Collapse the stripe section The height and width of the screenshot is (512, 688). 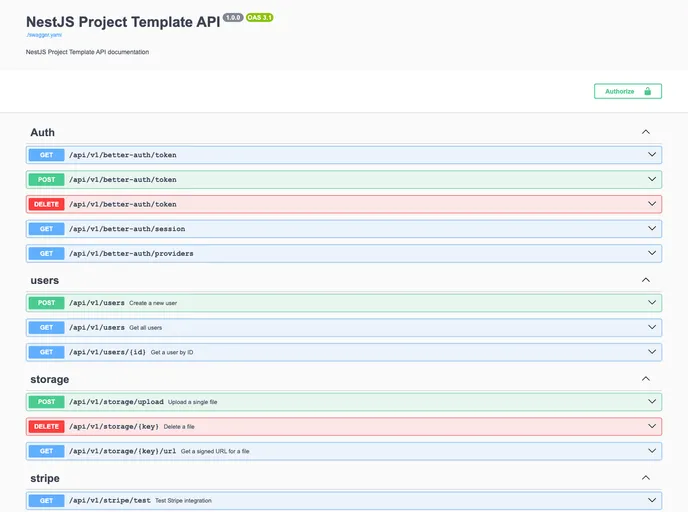coord(645,478)
